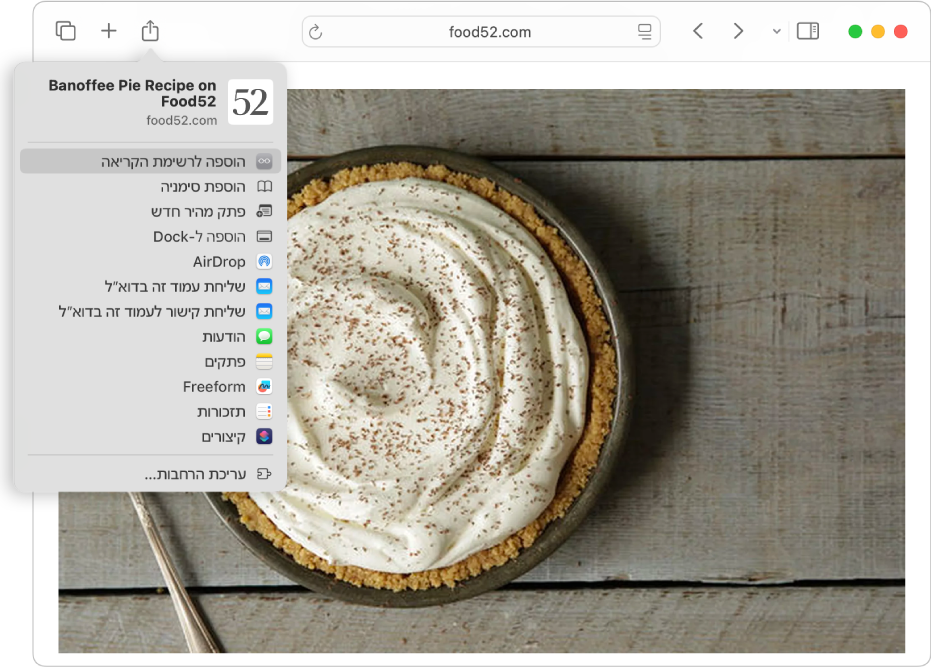Share to Freeform

point(150,387)
